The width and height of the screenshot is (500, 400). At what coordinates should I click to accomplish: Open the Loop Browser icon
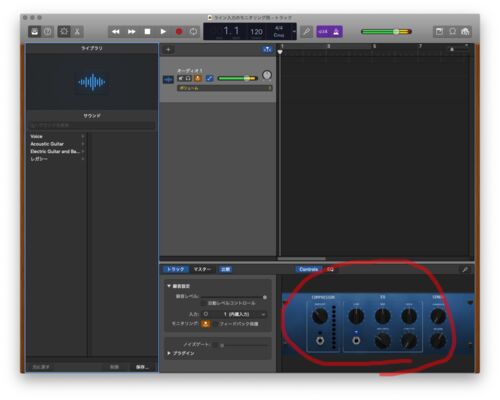(452, 32)
